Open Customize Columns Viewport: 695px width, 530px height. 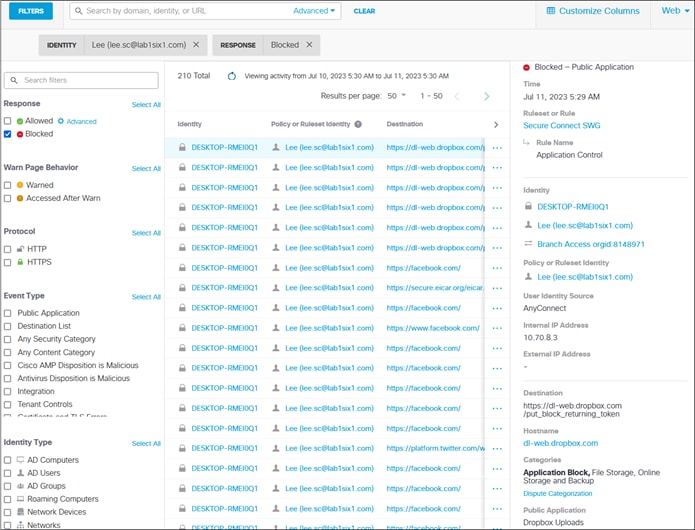click(593, 11)
